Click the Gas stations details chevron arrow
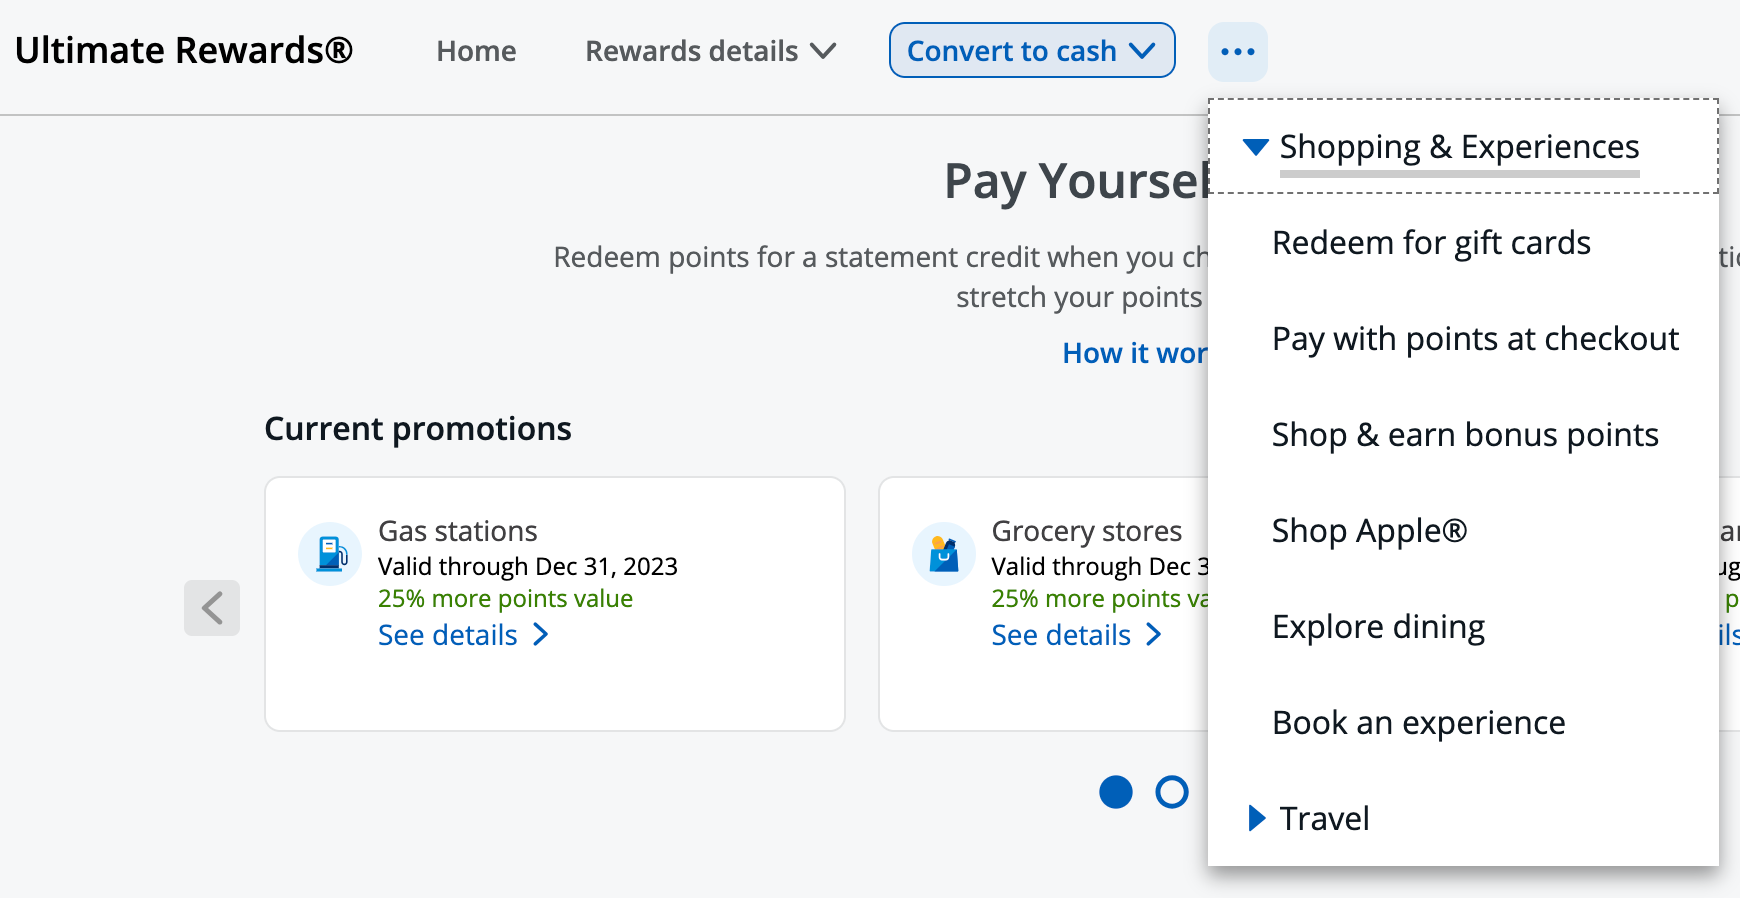 tap(541, 635)
